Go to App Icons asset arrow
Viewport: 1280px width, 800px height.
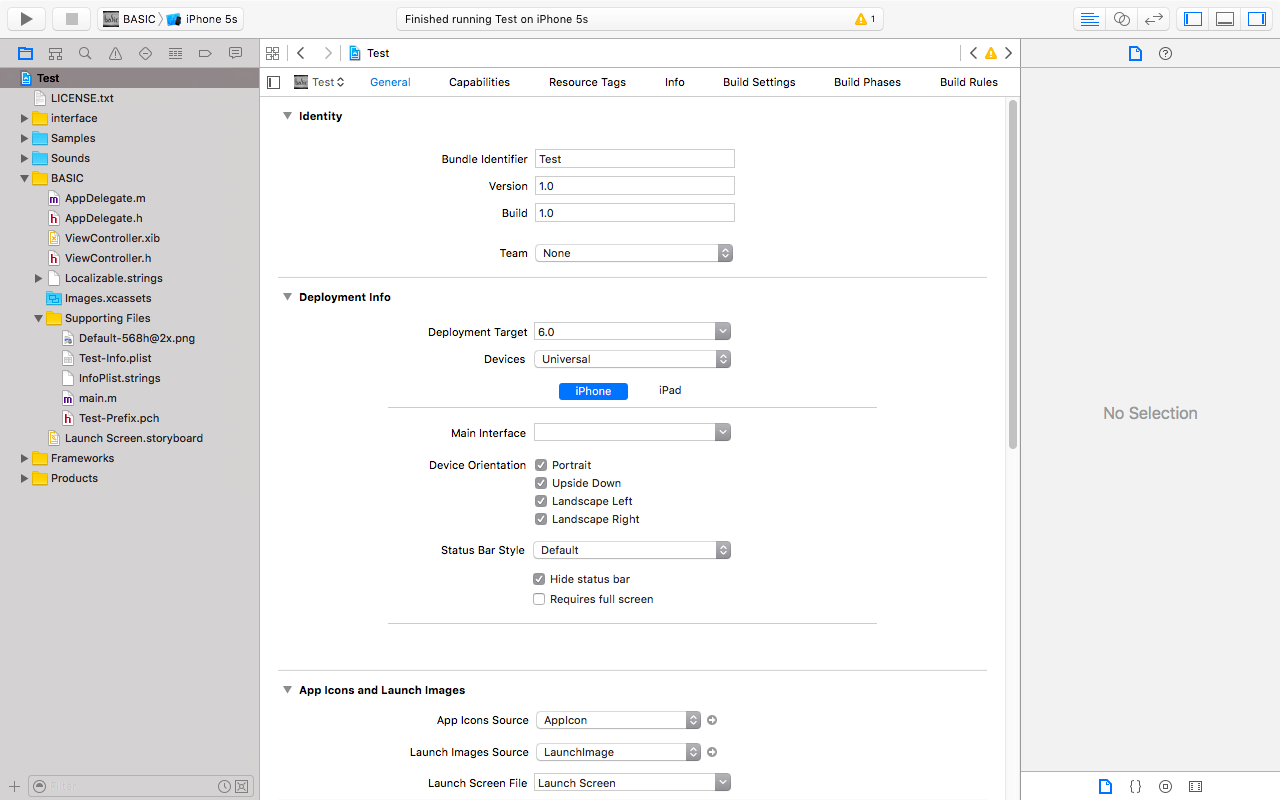click(x=712, y=720)
